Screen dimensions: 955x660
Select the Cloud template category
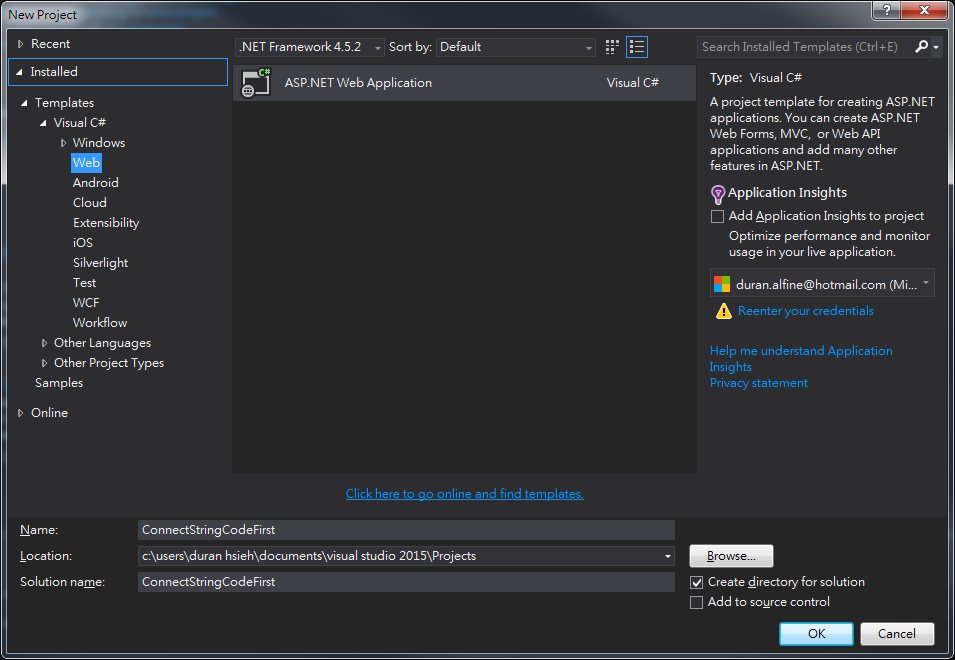point(90,203)
